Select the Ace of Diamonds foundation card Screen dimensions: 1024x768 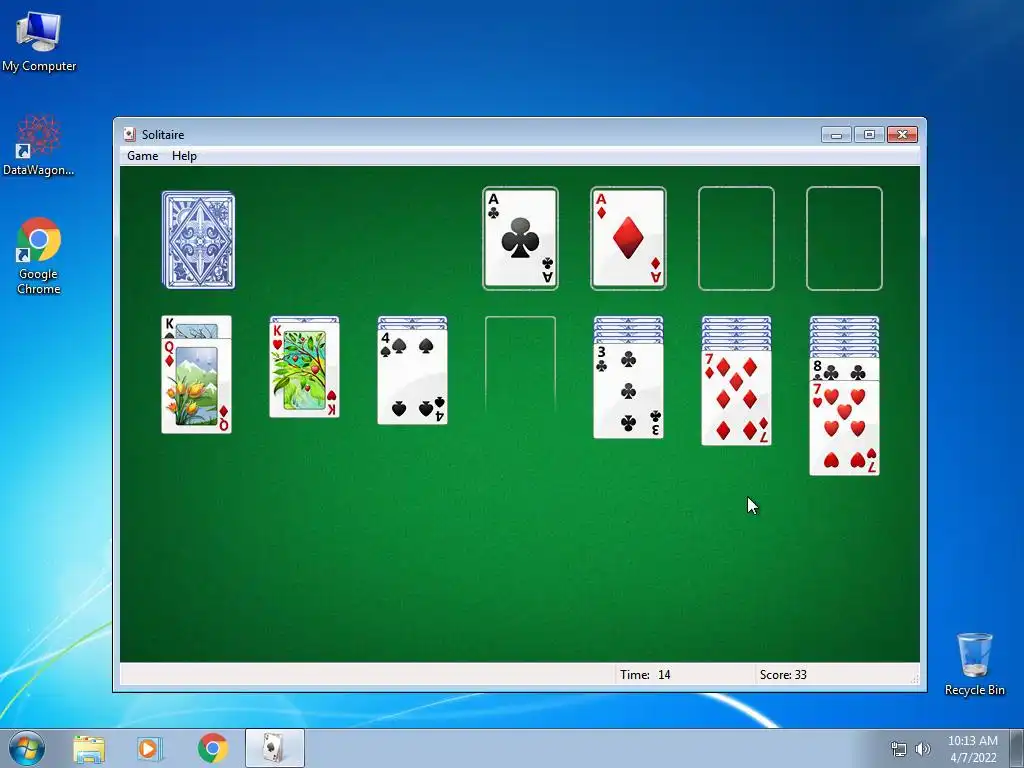click(x=628, y=238)
